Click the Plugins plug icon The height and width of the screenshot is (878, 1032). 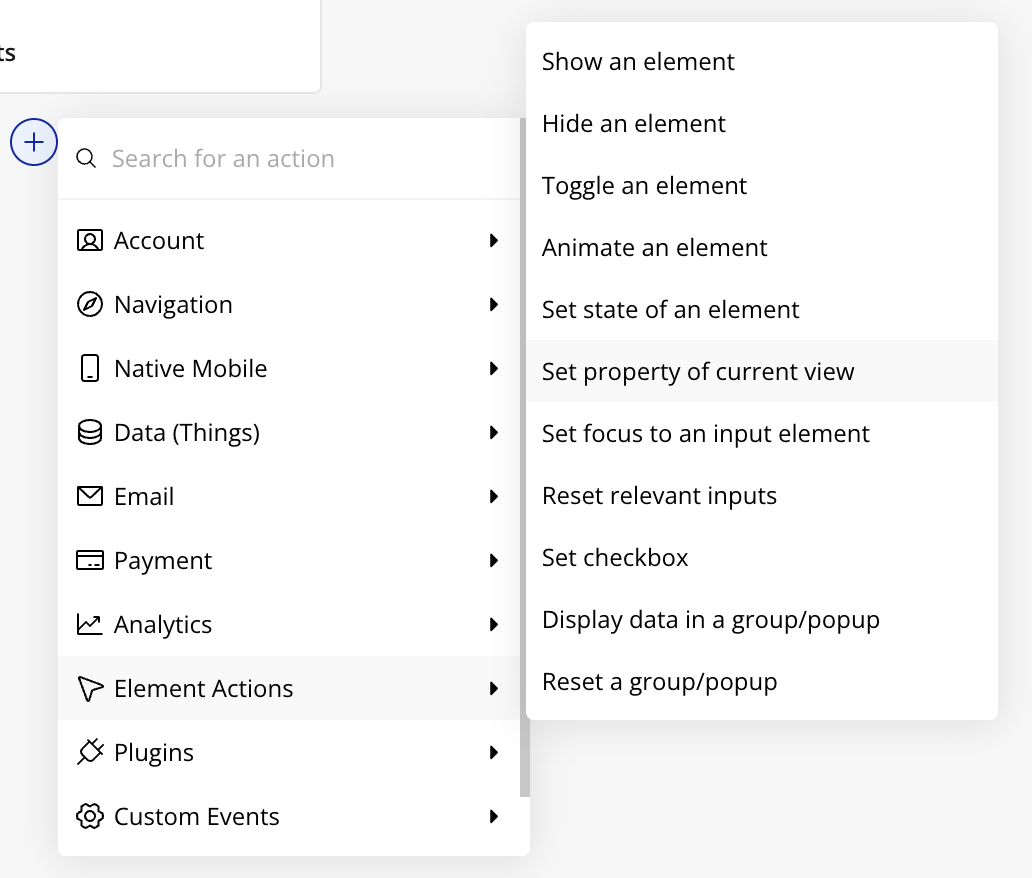coord(90,752)
